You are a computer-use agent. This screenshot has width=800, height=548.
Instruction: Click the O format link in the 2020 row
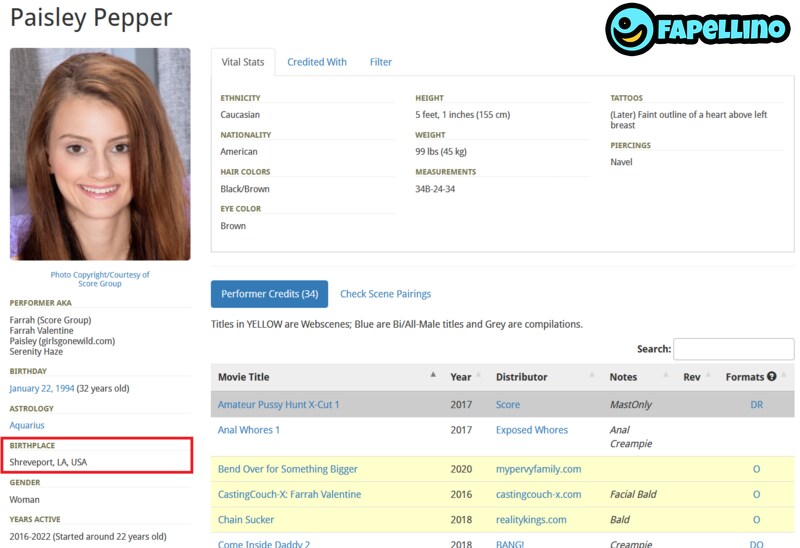[756, 469]
